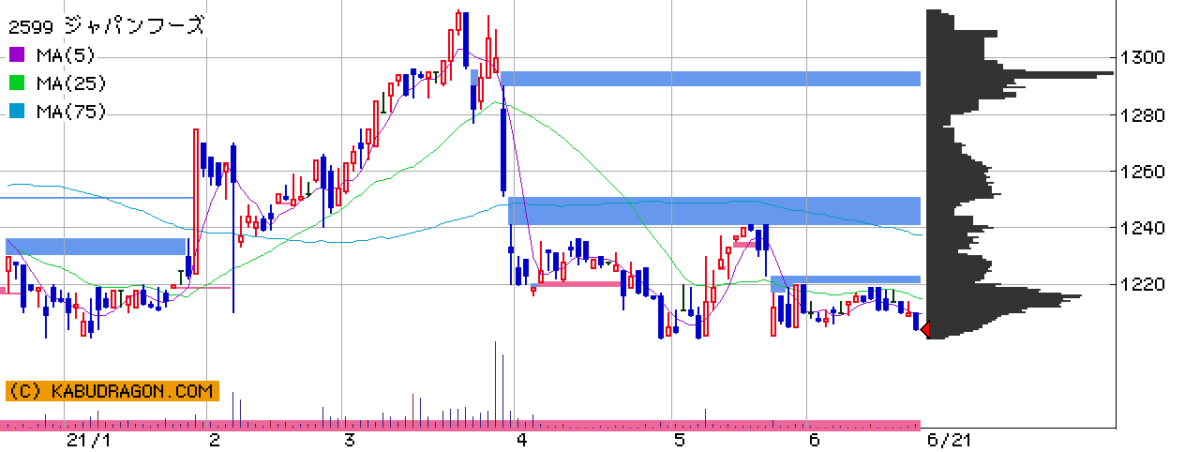Click the 'MA(25)' legend label
Viewport: 1200px width, 452px height.
(x=71, y=83)
